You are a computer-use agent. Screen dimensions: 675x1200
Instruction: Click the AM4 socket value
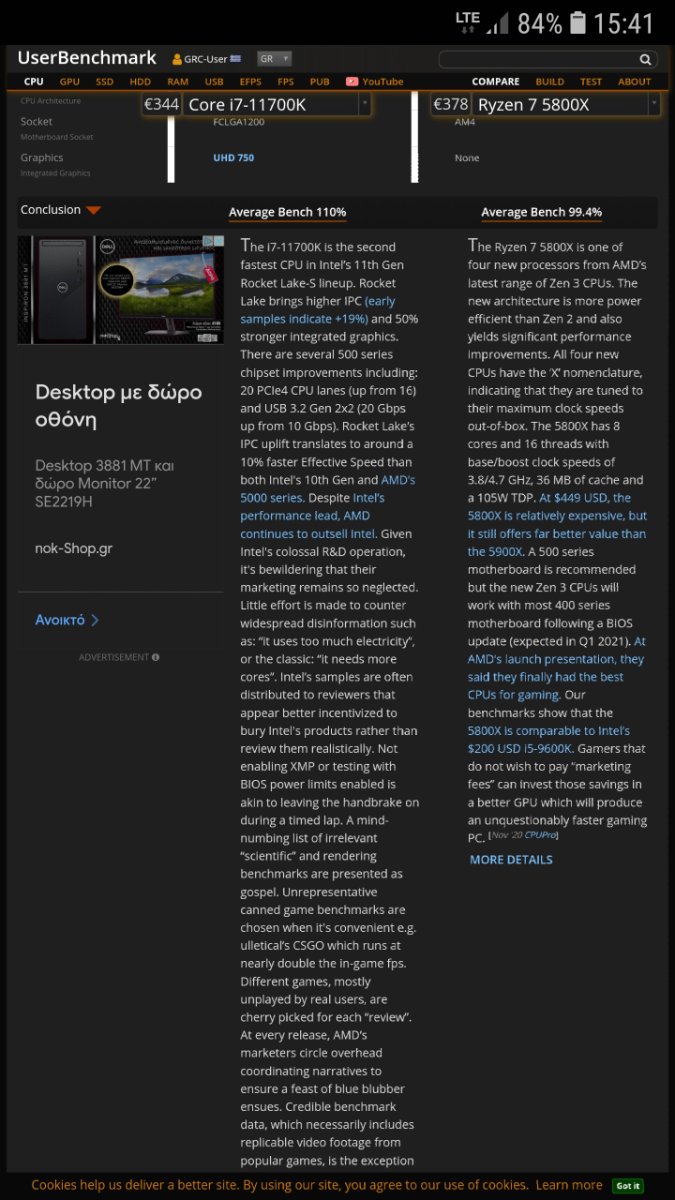click(464, 122)
